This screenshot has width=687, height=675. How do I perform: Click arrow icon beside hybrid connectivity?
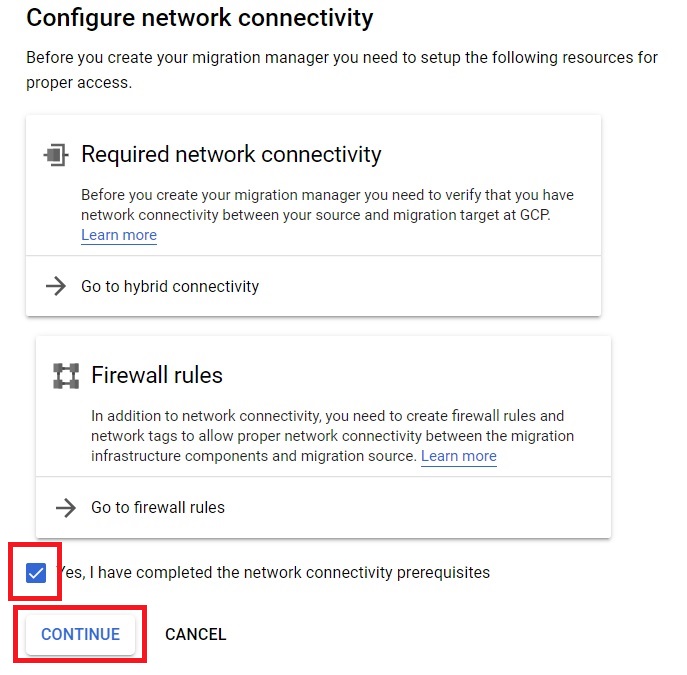[x=56, y=286]
